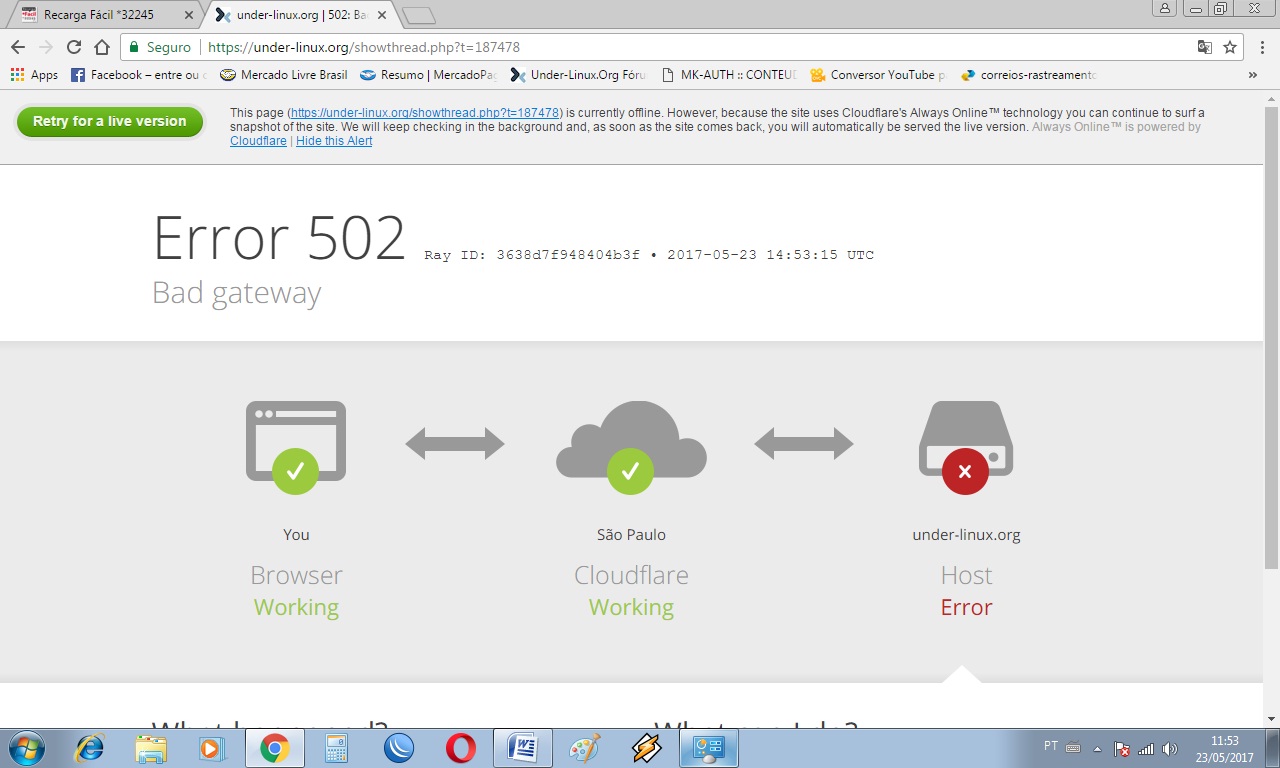Open the Resumo MercadoPago bookmark

coord(428,75)
